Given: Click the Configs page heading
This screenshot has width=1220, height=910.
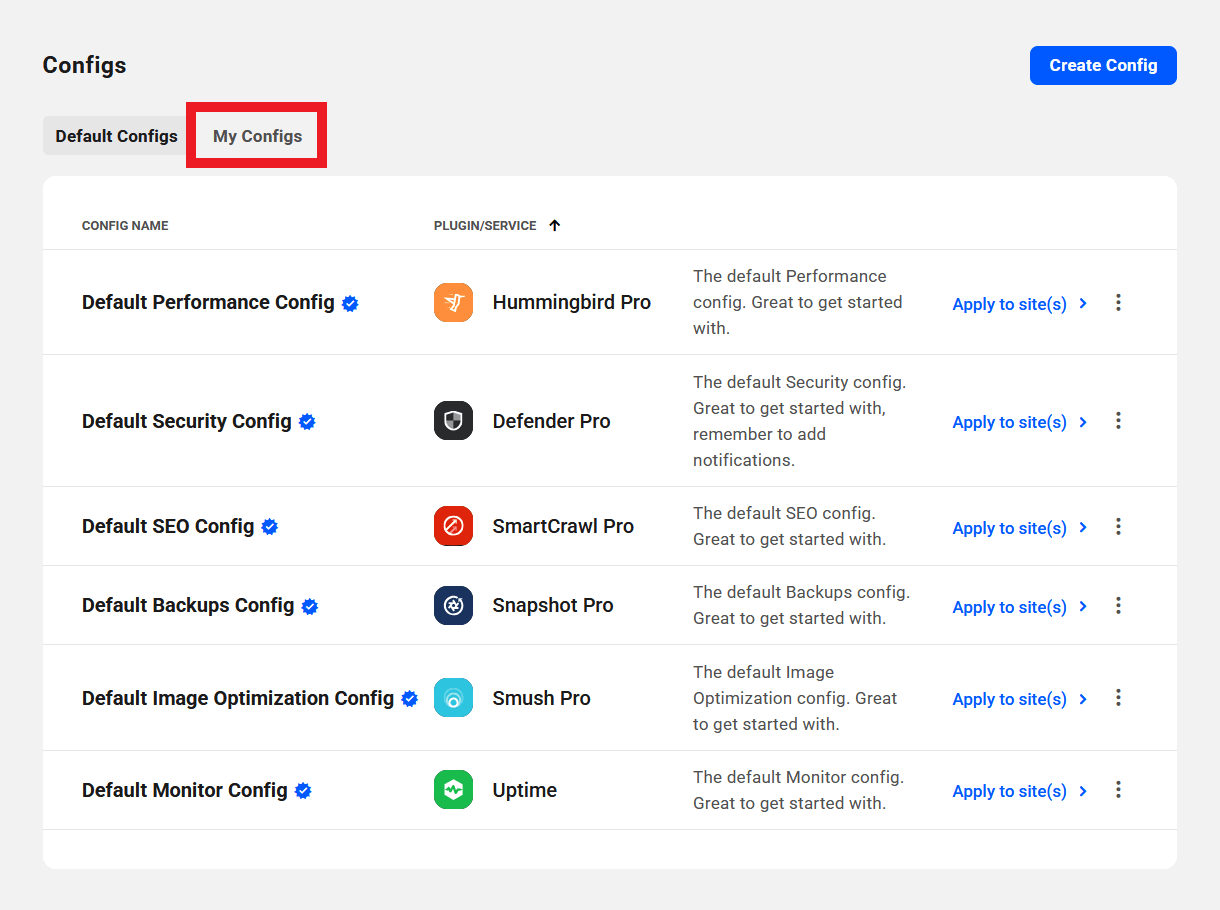Looking at the screenshot, I should click(84, 65).
